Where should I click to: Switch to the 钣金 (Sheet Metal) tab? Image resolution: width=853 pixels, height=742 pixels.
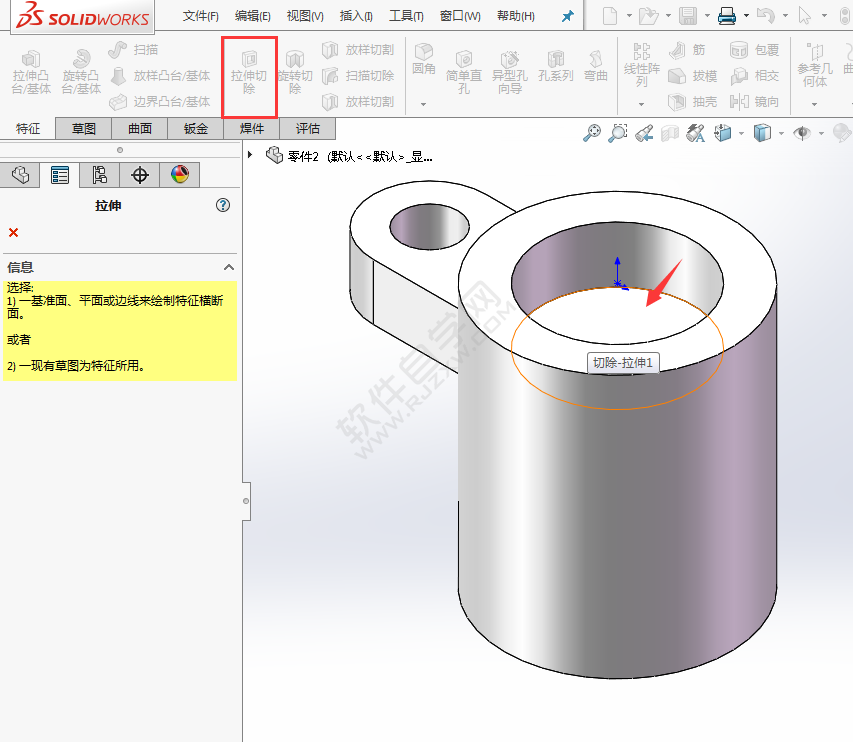(194, 128)
